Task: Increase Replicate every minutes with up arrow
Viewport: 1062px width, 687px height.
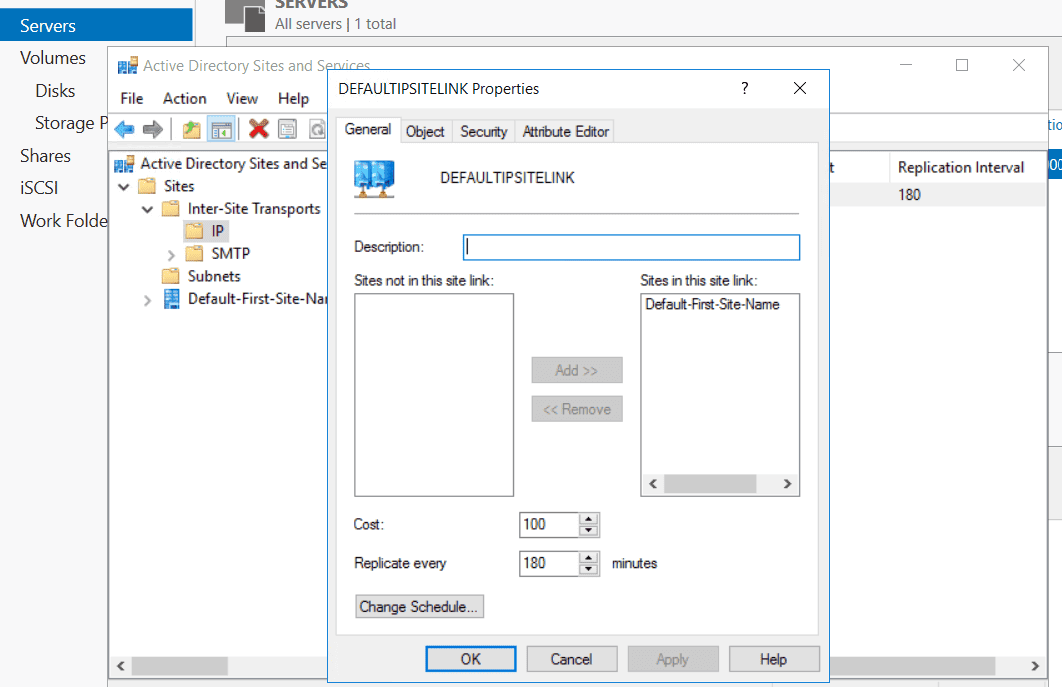Action: tap(589, 558)
